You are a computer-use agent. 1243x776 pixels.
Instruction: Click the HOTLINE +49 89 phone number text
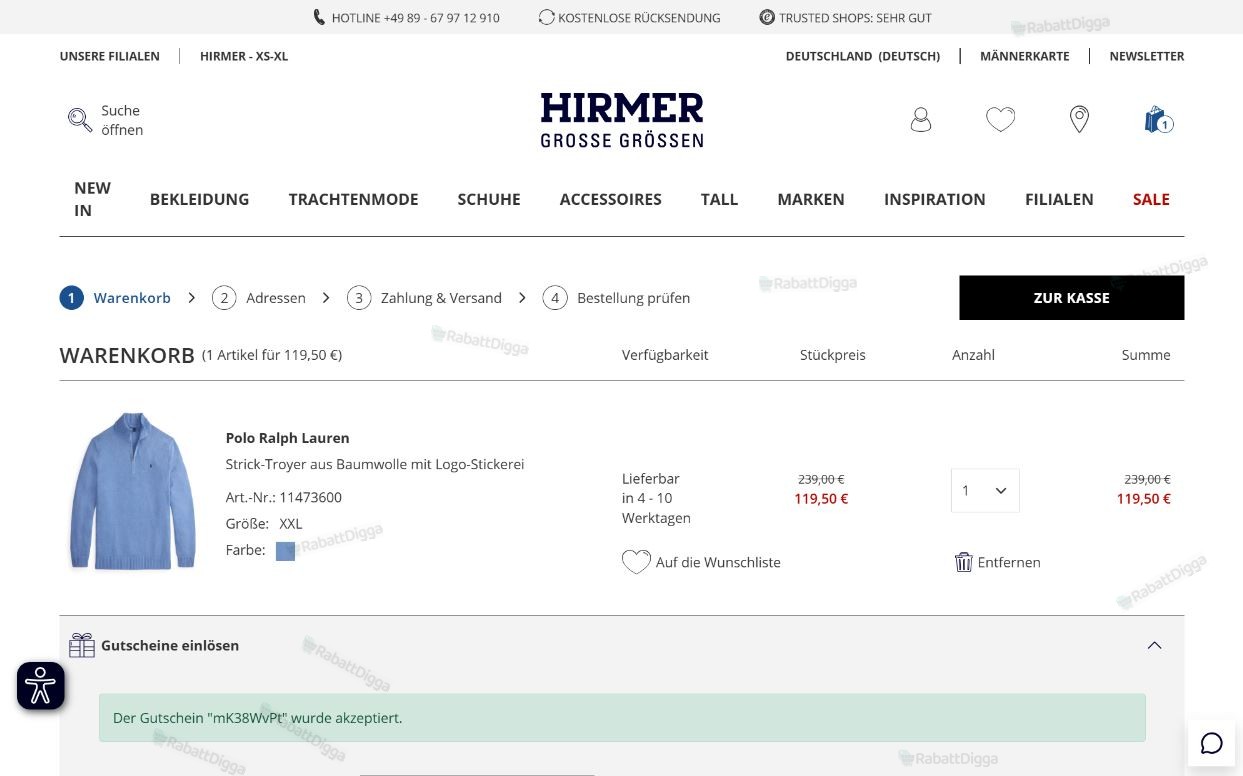click(415, 18)
